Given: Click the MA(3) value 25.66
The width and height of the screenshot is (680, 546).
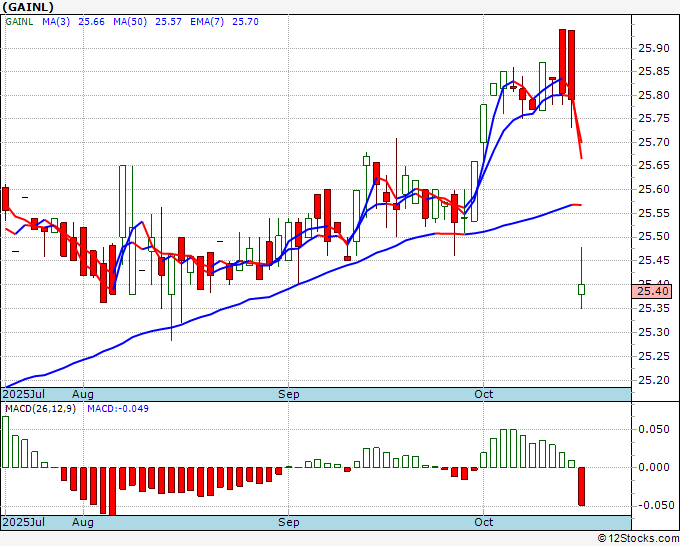Looking at the screenshot, I should (91, 22).
